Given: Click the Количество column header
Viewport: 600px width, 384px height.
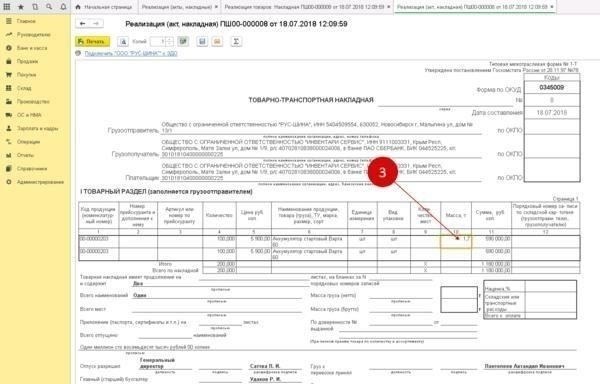Looking at the screenshot, I should pos(219,215).
